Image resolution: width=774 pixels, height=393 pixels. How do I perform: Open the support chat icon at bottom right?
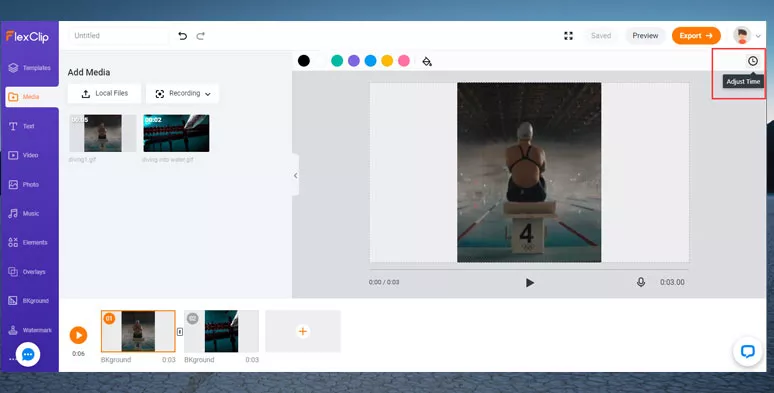tap(747, 351)
